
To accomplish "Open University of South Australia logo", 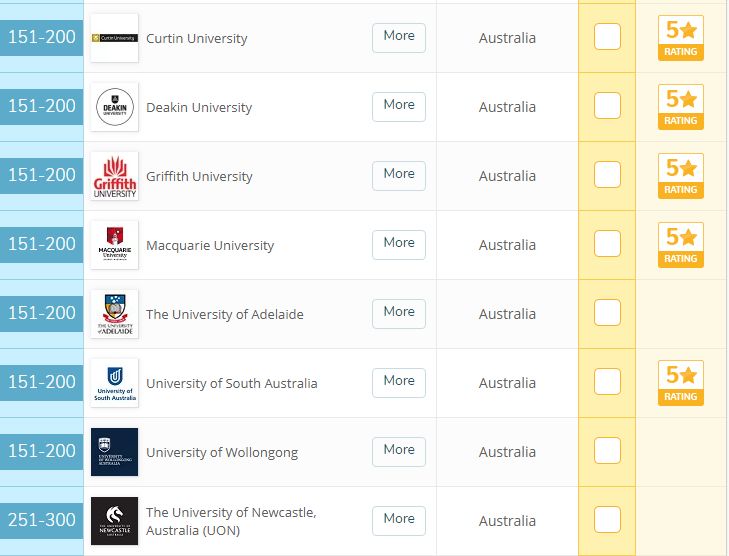I will point(114,383).
